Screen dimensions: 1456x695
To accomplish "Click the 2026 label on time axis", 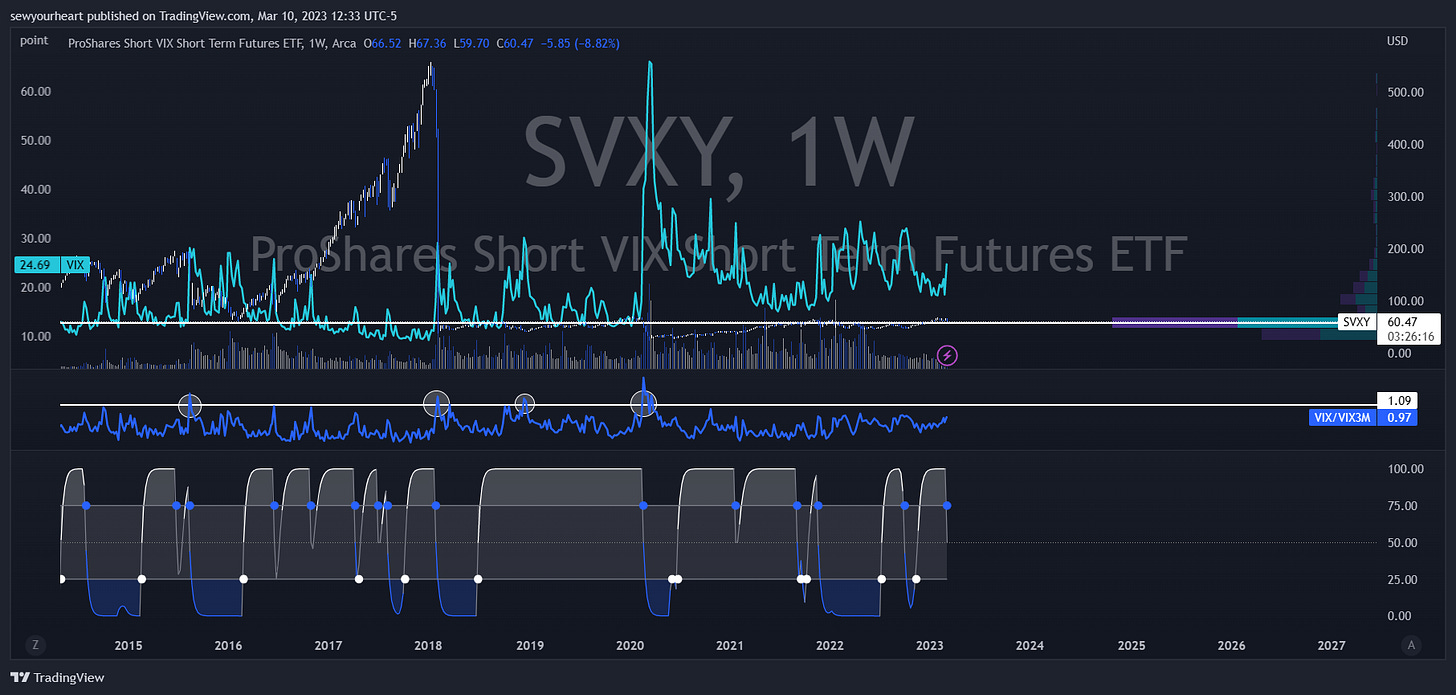I will (1231, 645).
